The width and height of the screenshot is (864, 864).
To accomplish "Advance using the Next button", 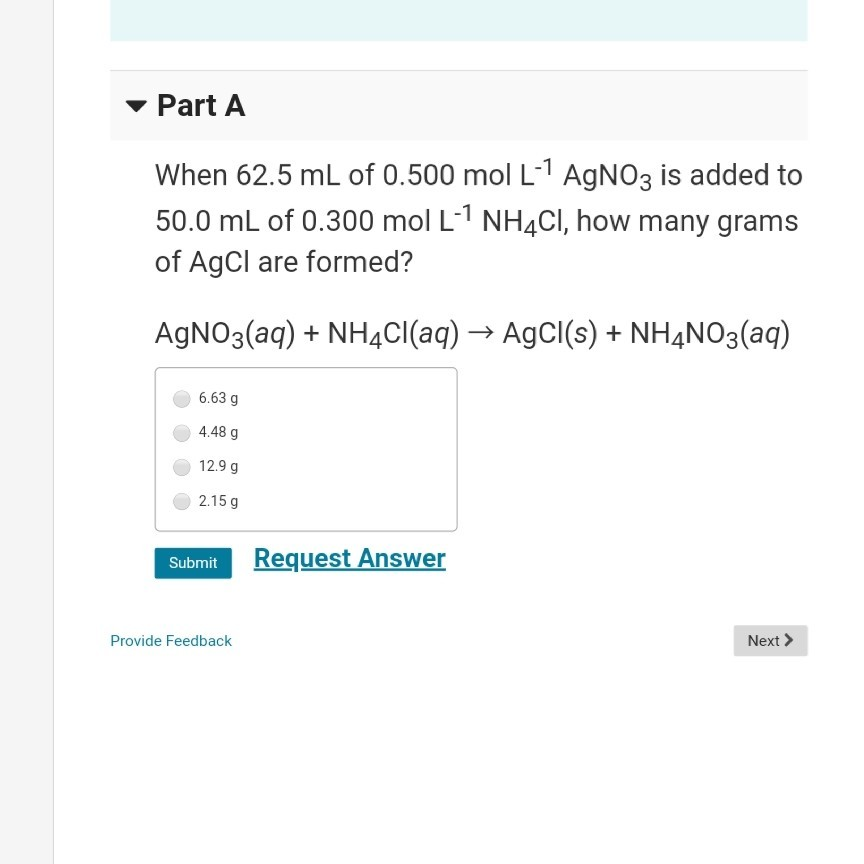I will click(770, 640).
